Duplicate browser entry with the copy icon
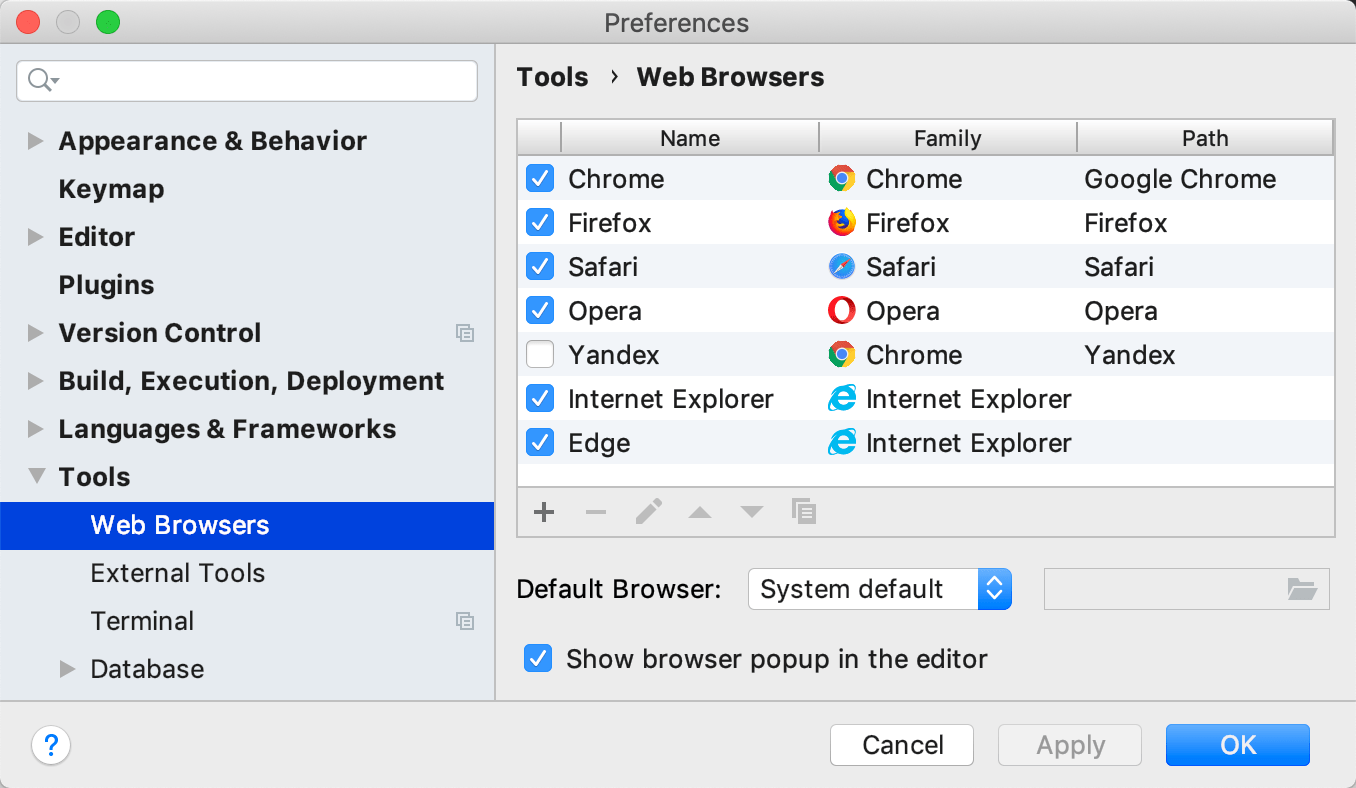1356x788 pixels. 803,511
